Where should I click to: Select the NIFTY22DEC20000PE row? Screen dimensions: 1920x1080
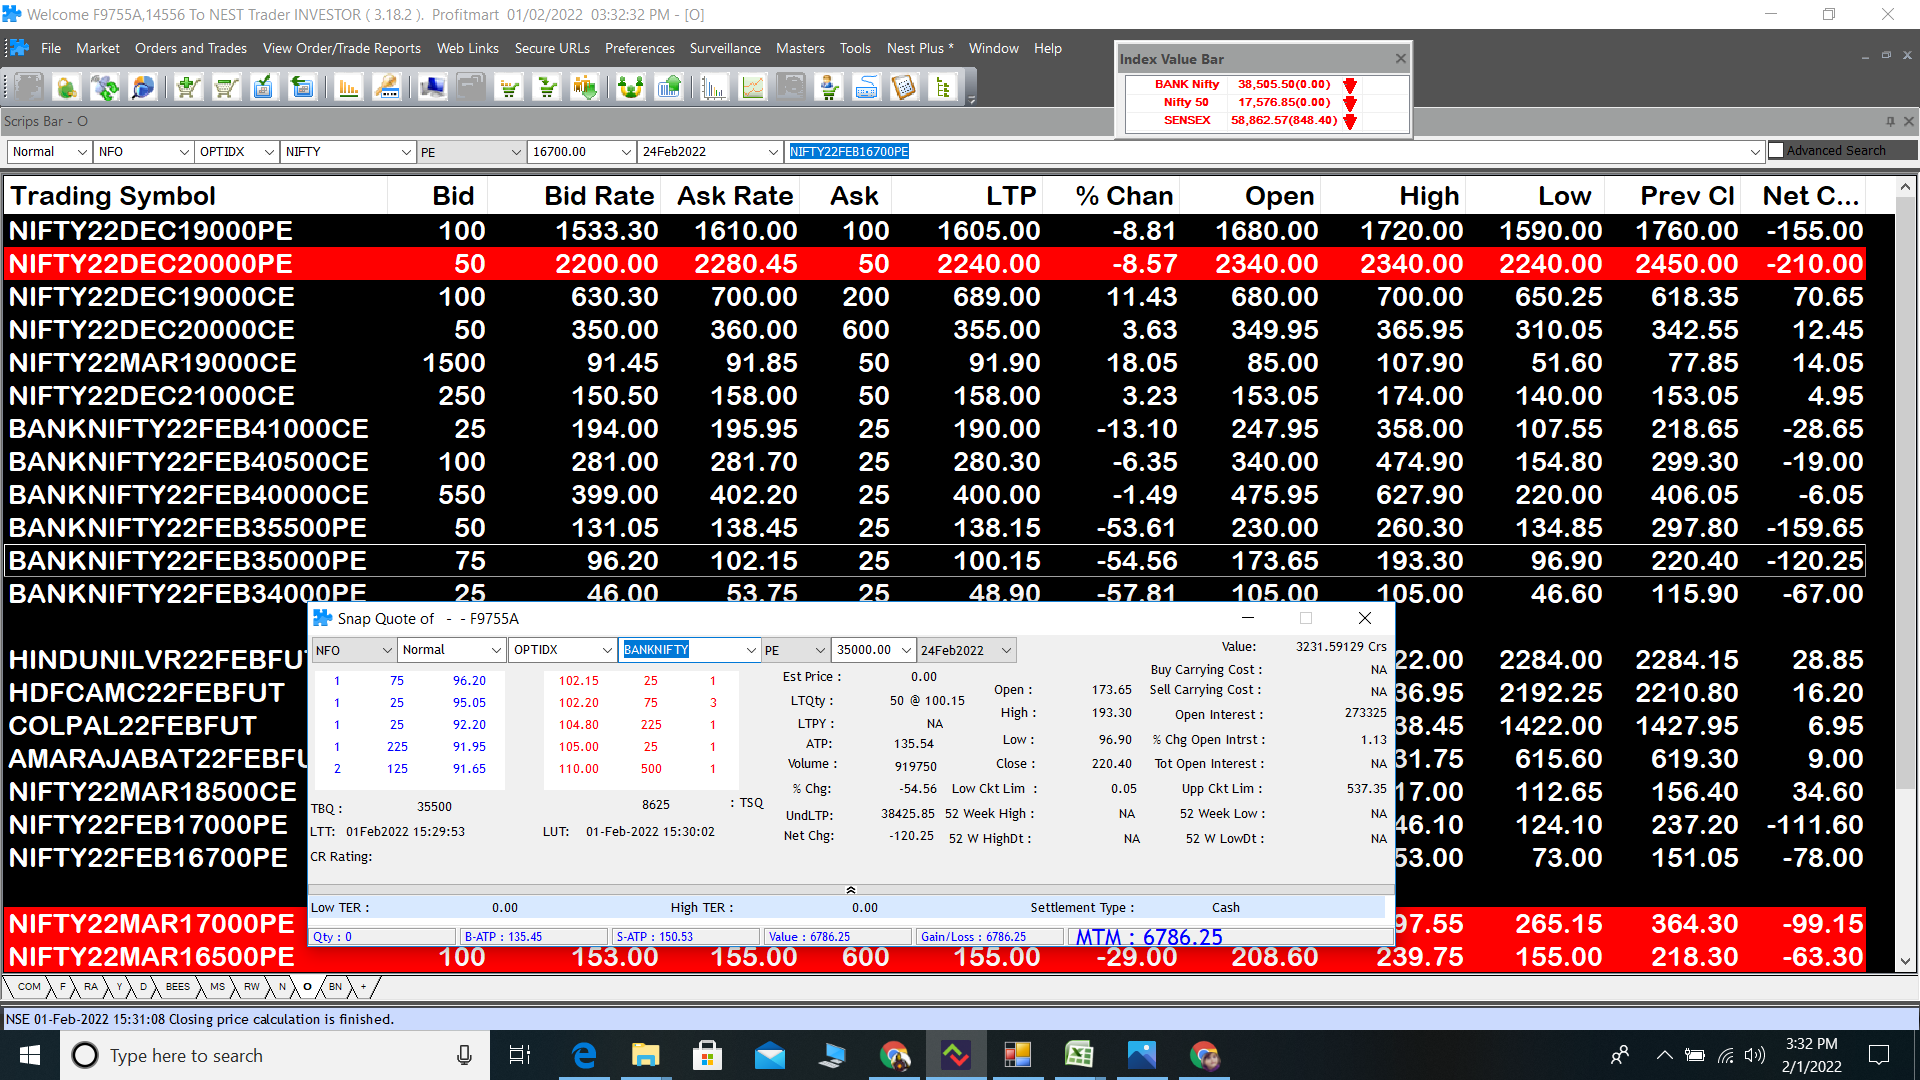pyautogui.click(x=936, y=264)
